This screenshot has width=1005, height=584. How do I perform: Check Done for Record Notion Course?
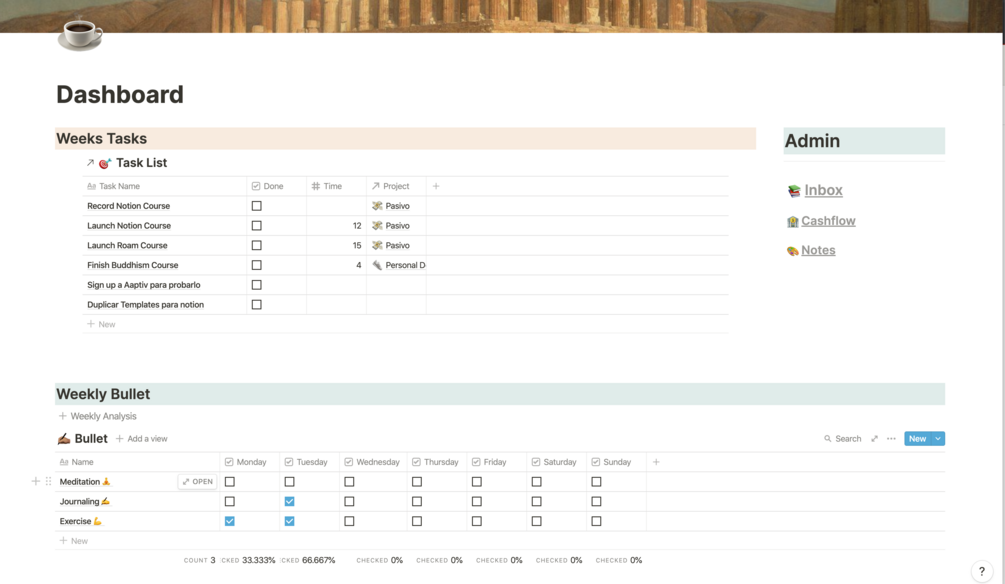pyautogui.click(x=256, y=206)
